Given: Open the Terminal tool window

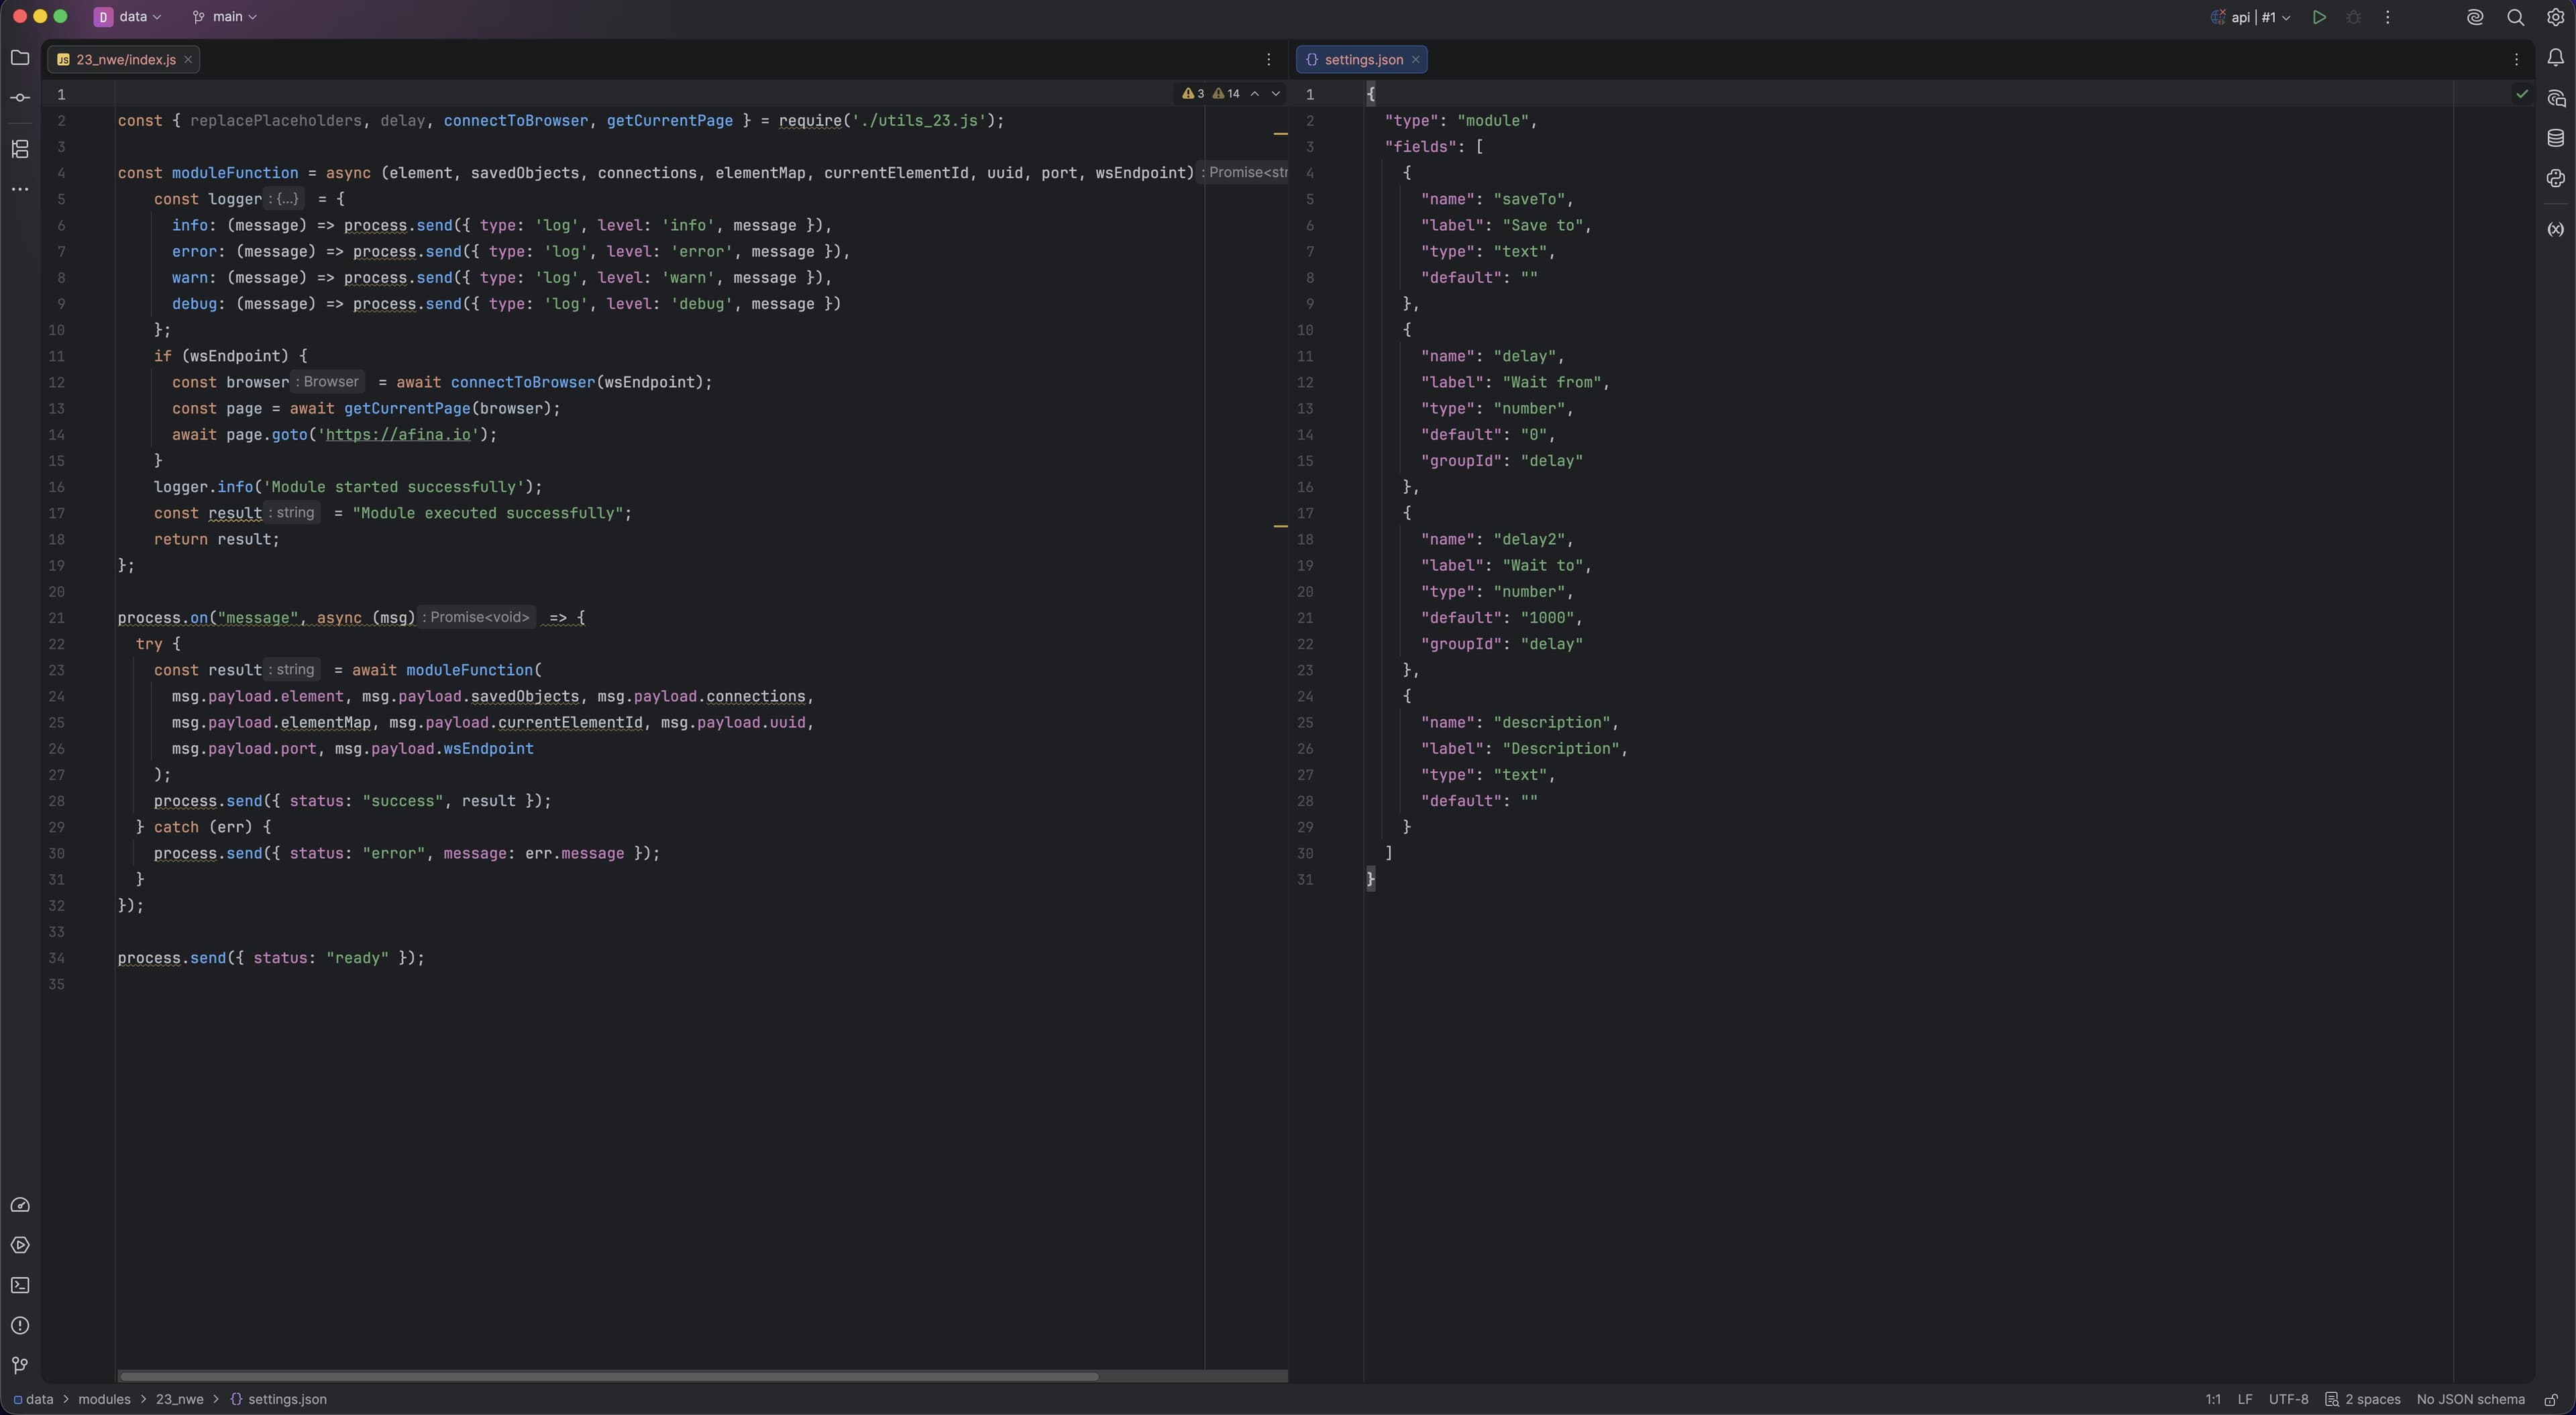Looking at the screenshot, I should pos(20,1285).
